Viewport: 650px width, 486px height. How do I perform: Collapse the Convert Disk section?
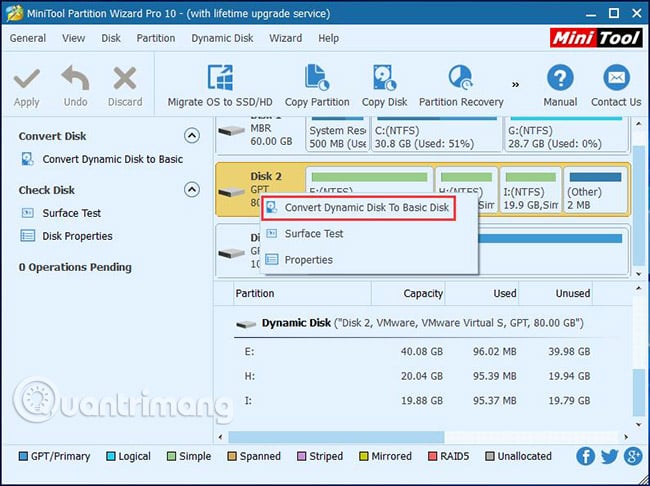192,136
